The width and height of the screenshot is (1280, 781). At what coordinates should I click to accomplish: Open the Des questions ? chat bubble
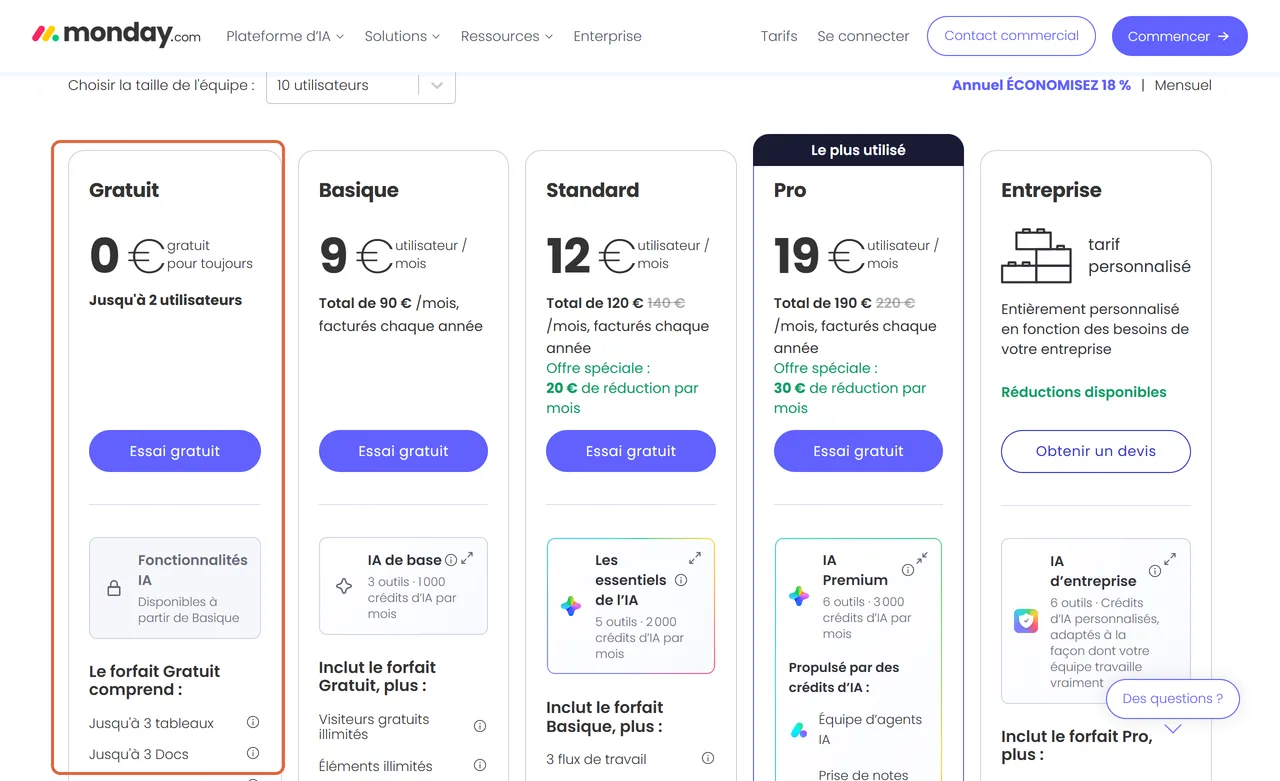pos(1173,699)
